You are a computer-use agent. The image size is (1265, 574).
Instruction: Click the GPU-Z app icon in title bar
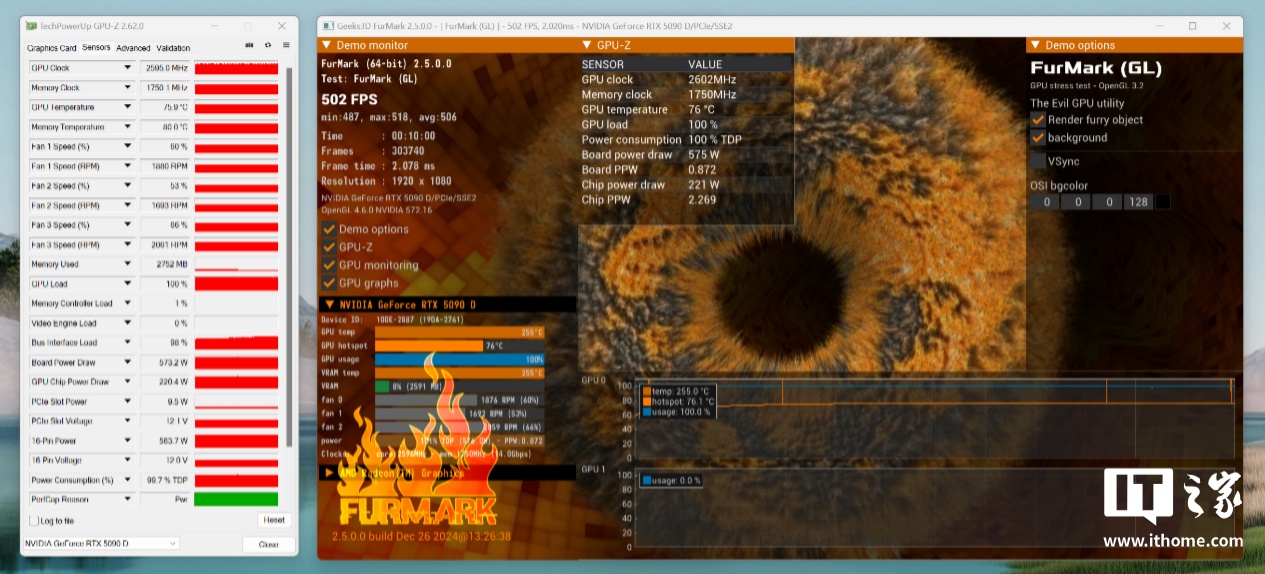click(x=30, y=25)
